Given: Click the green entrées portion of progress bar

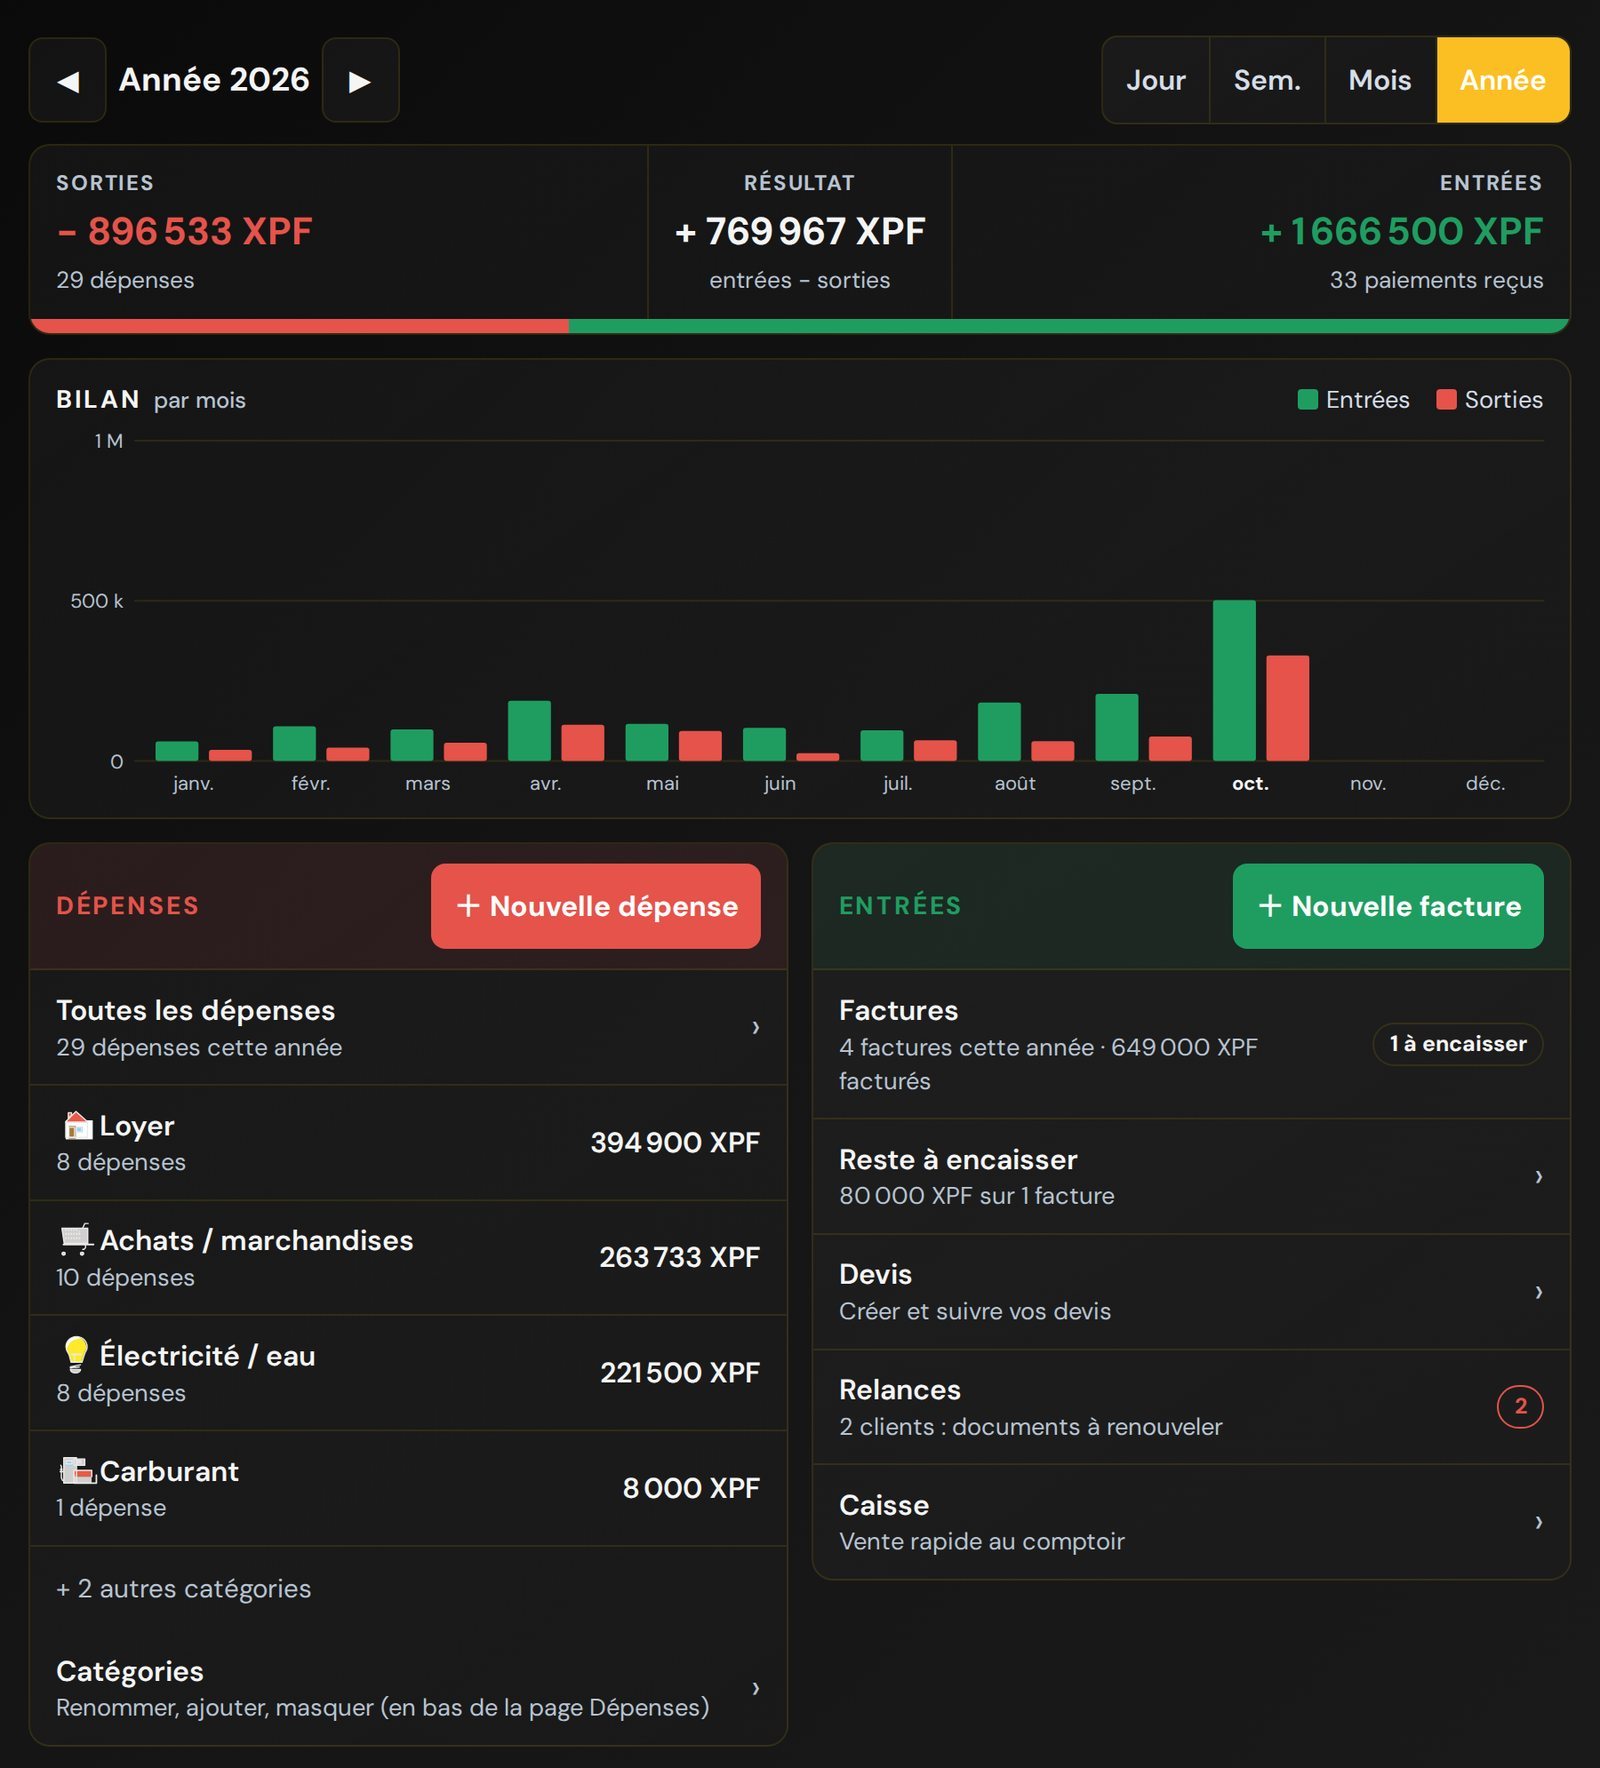Looking at the screenshot, I should pyautogui.click(x=1069, y=326).
